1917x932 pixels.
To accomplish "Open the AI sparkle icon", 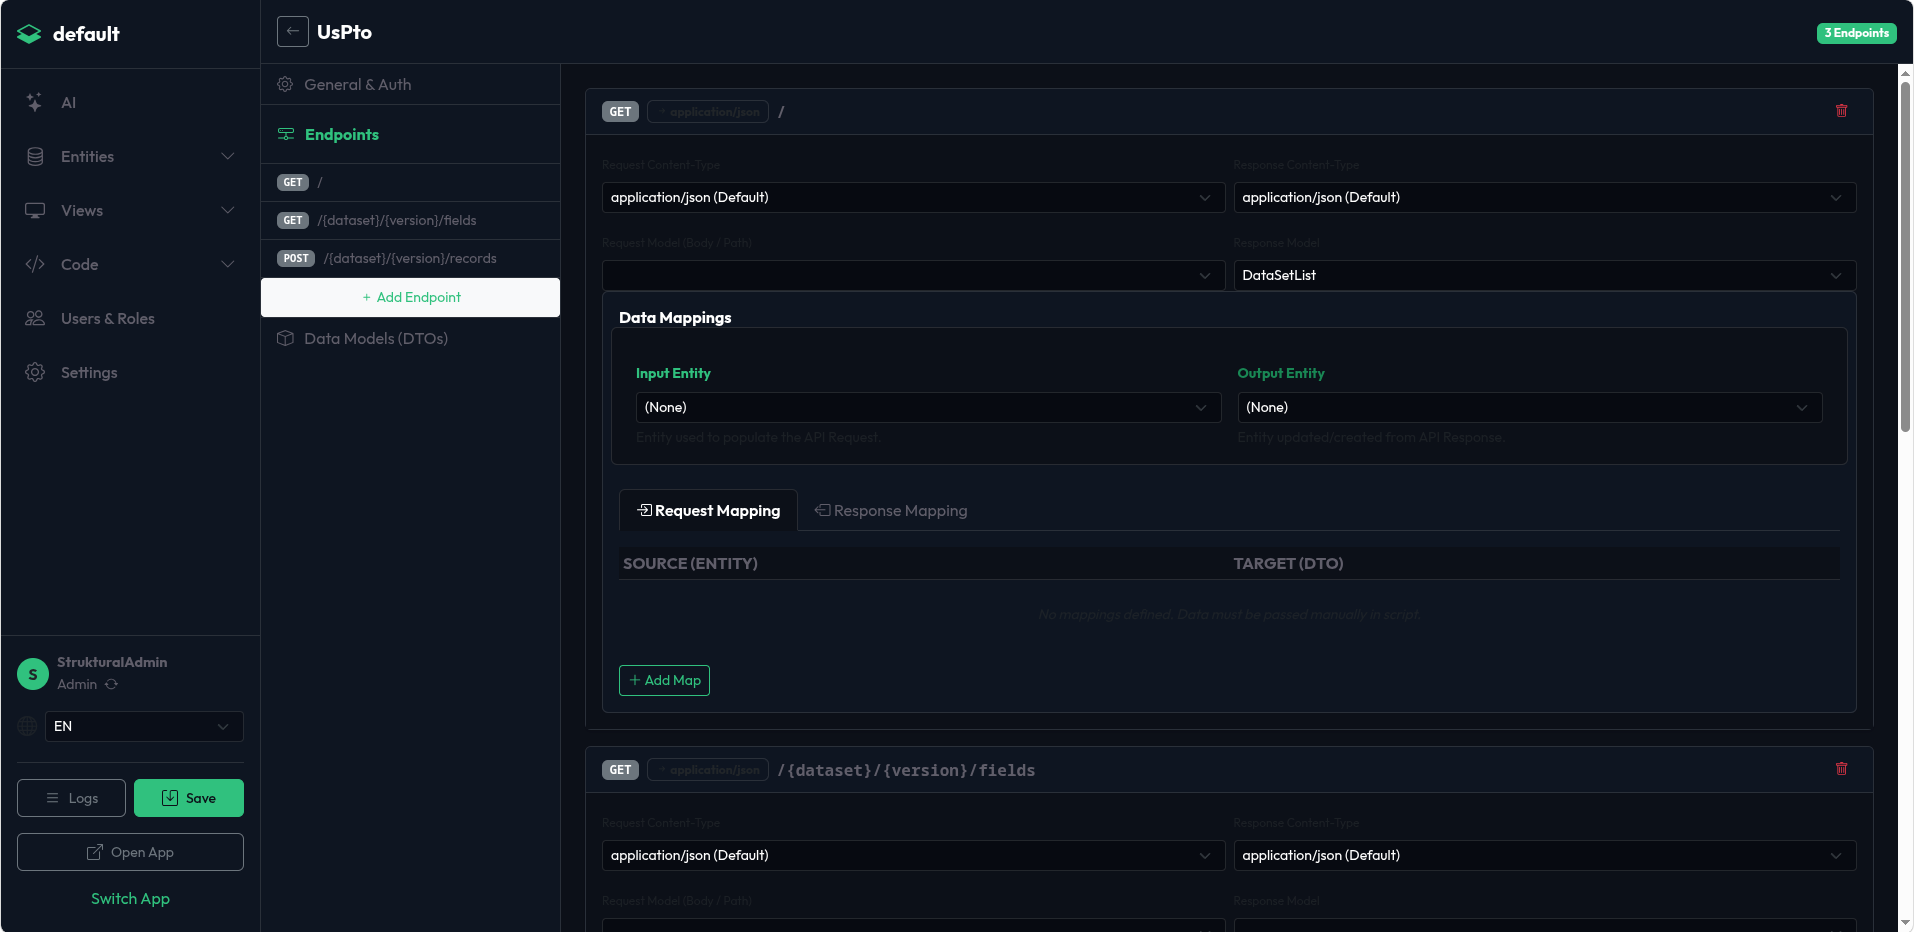I will click(x=35, y=102).
